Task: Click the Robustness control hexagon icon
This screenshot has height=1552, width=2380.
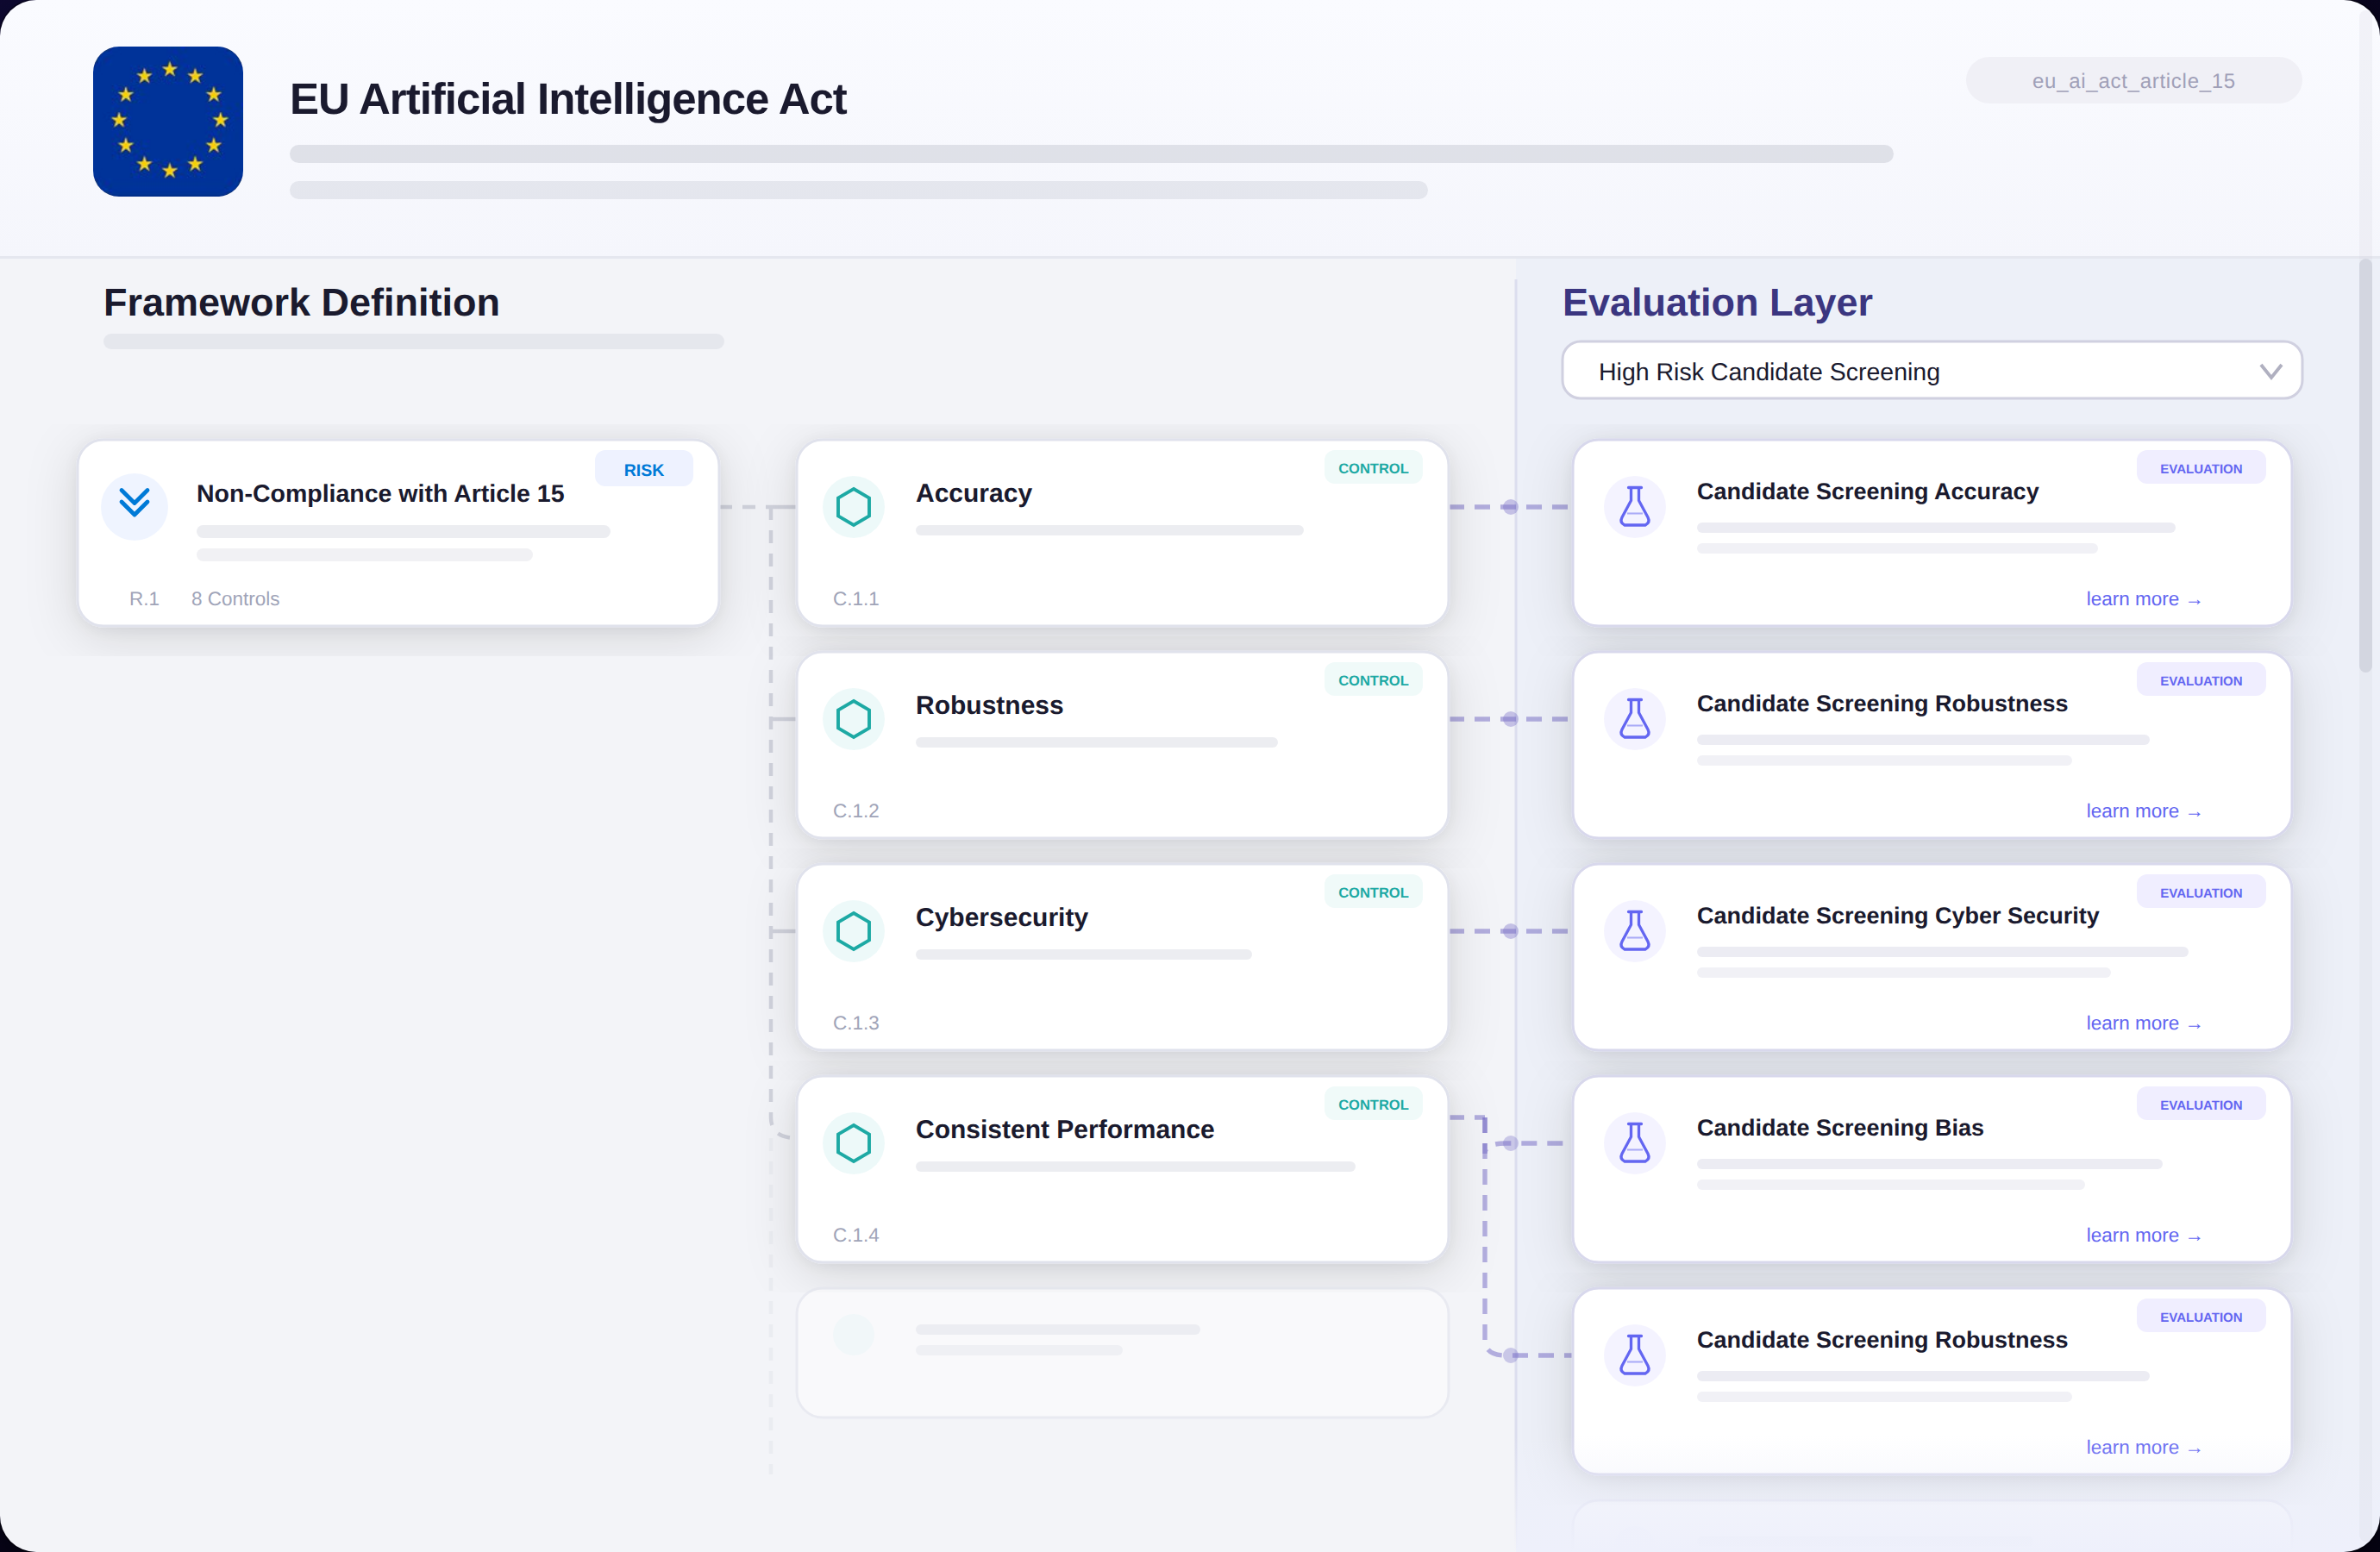Action: coord(853,719)
